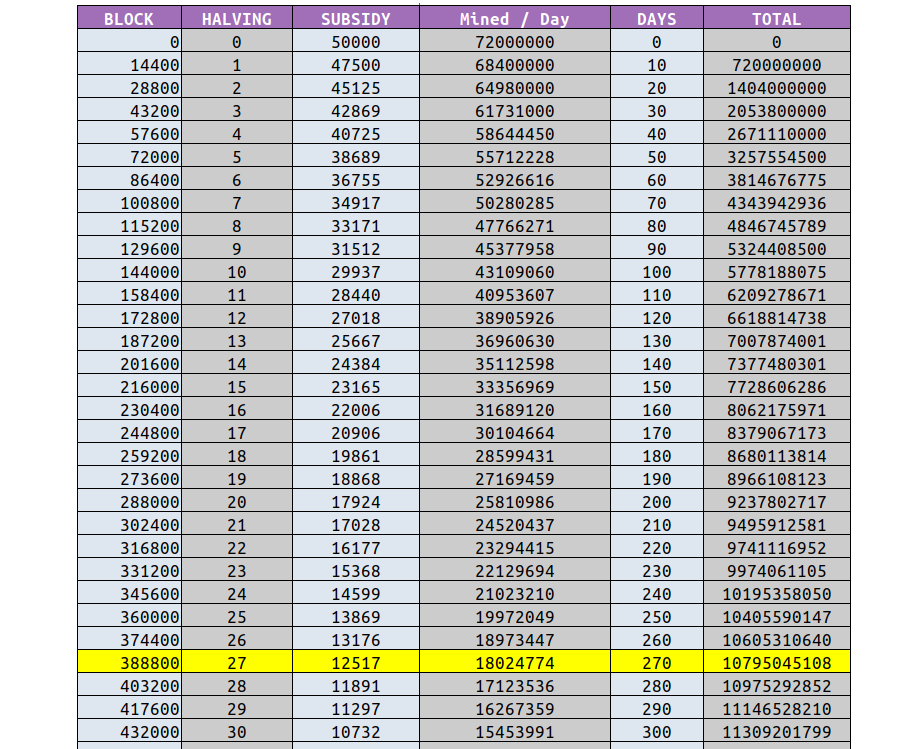This screenshot has height=749, width=908.
Task: Select the highlighted yellow row for halving 27
Action: point(450,663)
